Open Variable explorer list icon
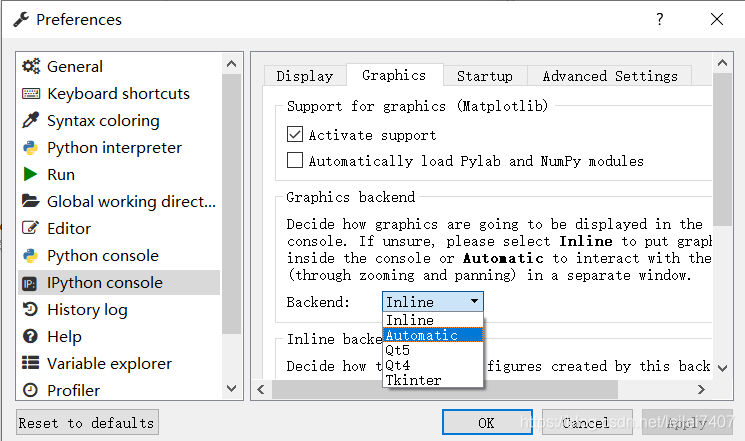 point(31,363)
